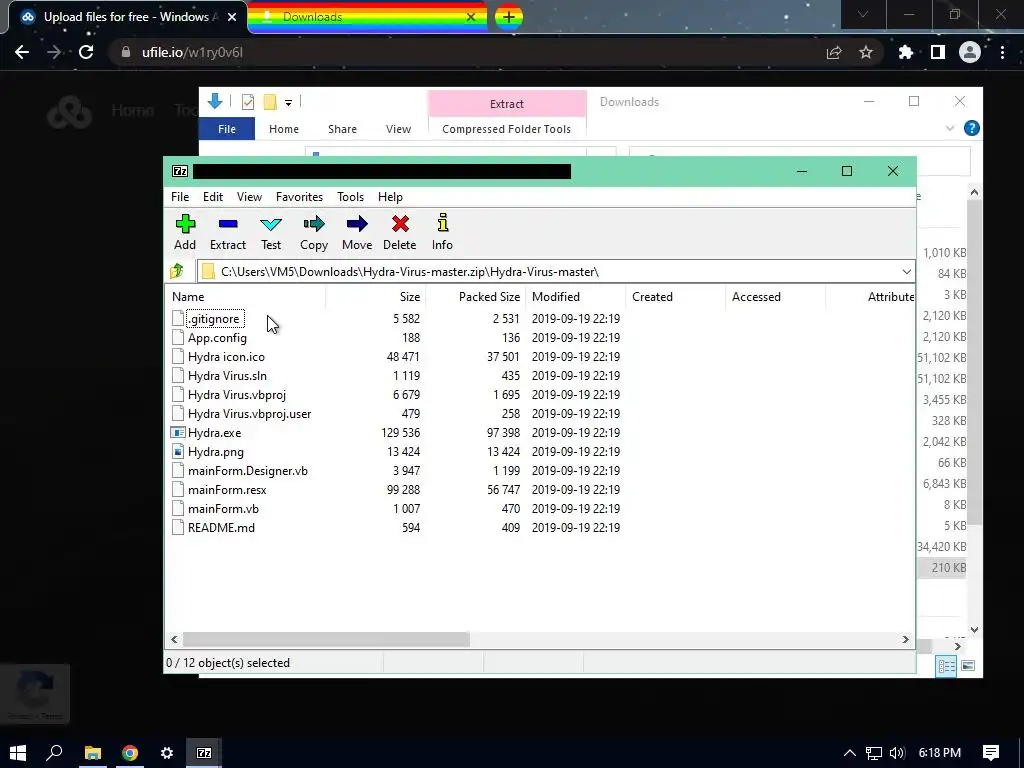The image size is (1024, 768).
Task: Open the browser tab search dropdown
Action: pyautogui.click(x=863, y=15)
